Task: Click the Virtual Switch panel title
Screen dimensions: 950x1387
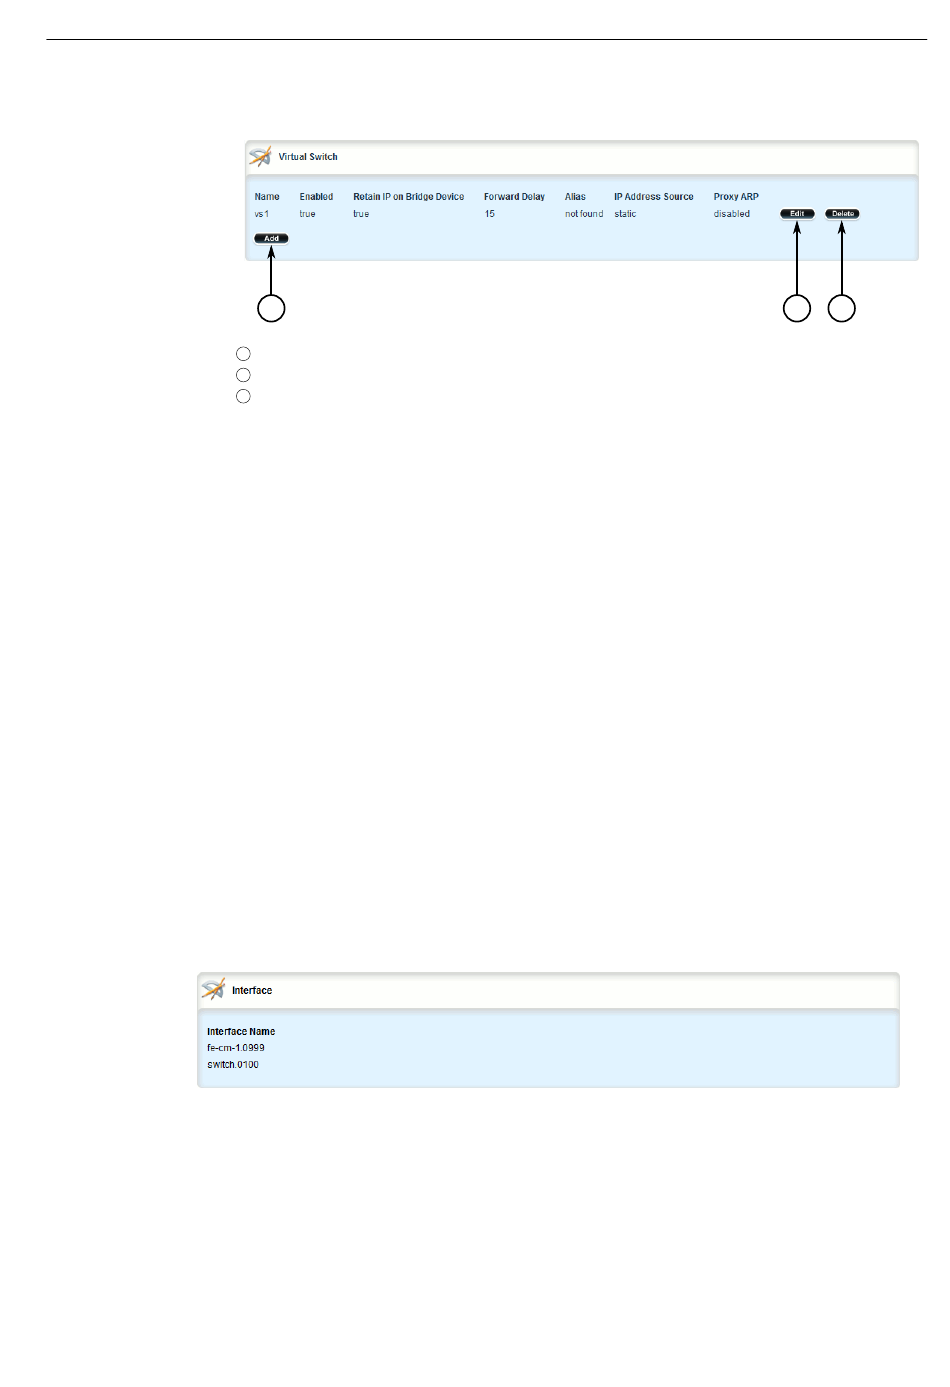Action: coord(308,157)
